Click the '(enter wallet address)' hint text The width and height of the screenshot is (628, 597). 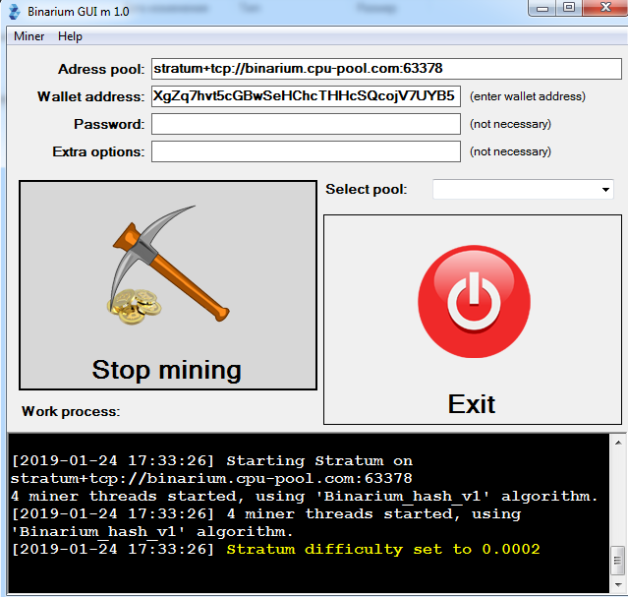coord(527,96)
